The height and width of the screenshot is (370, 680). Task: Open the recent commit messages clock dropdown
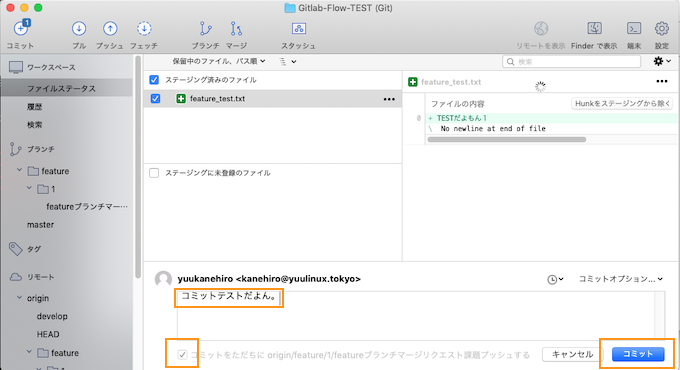point(555,279)
